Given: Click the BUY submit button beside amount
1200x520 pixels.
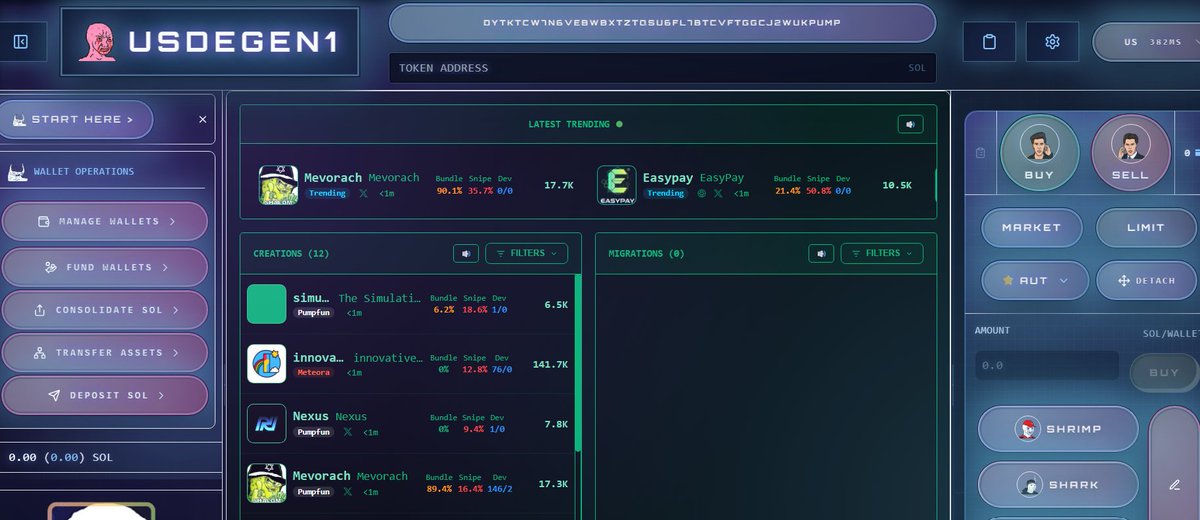Looking at the screenshot, I should [x=1164, y=372].
